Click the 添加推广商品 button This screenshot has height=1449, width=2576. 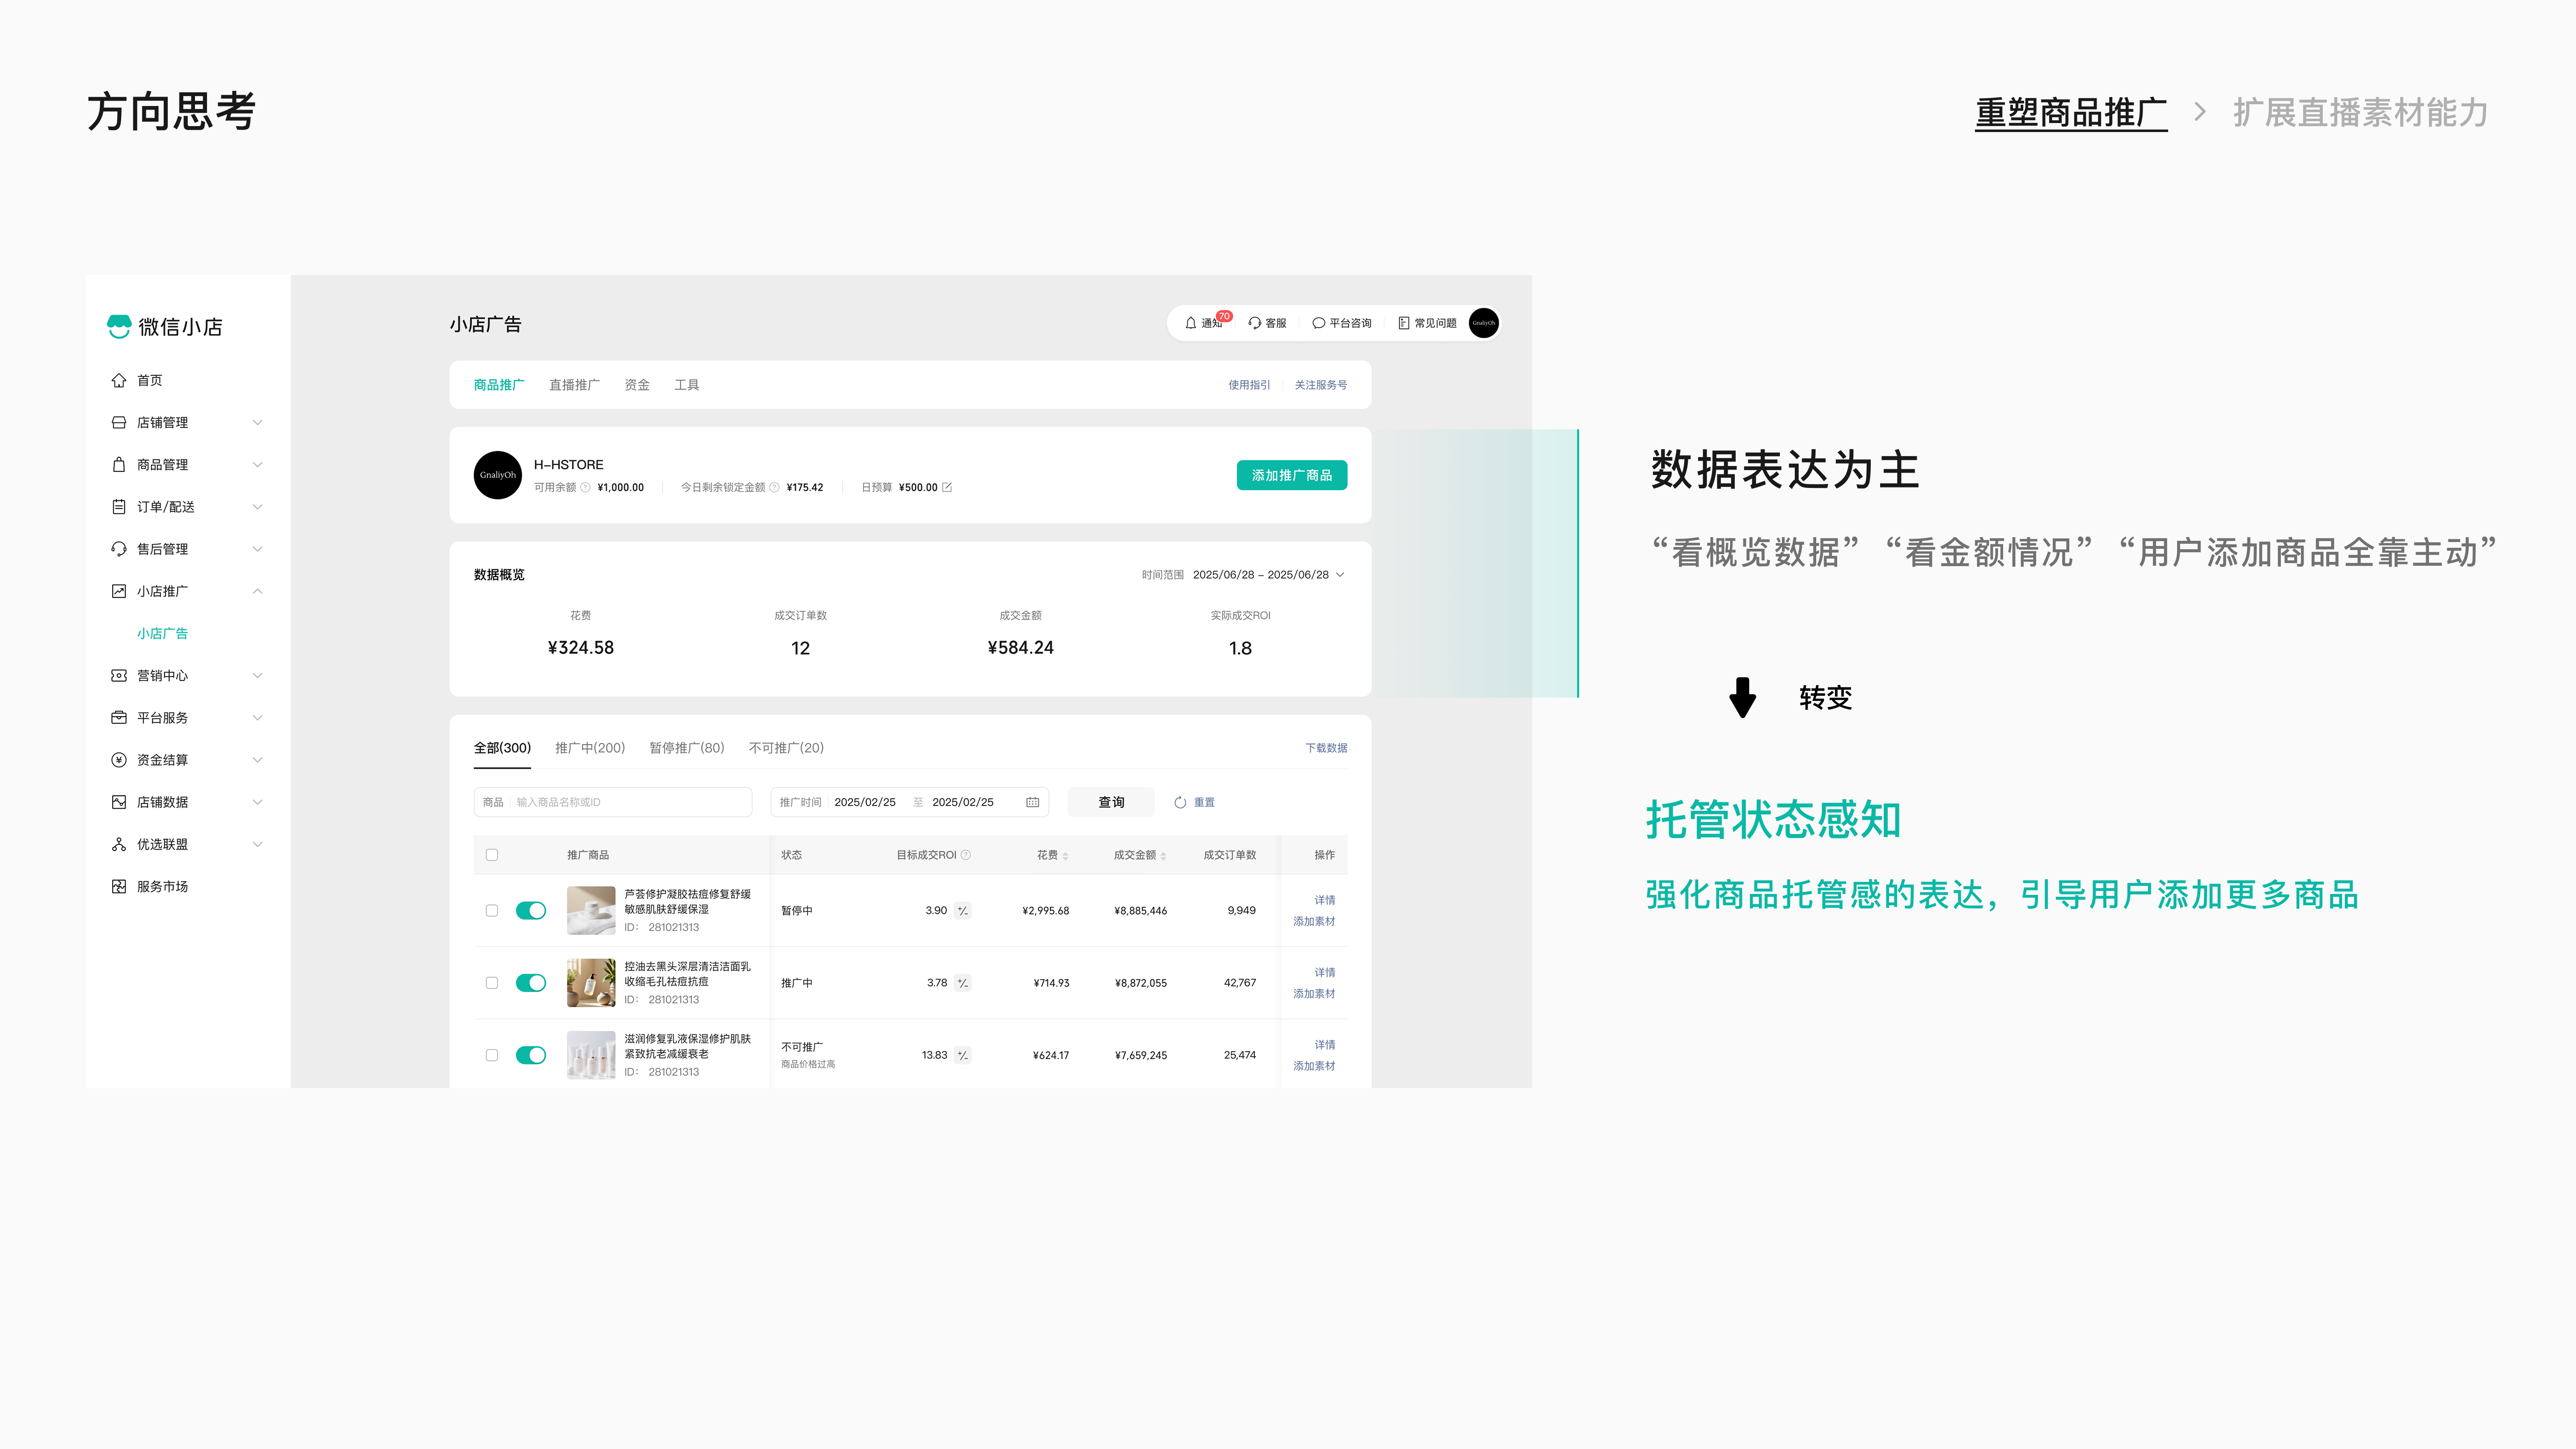(x=1292, y=475)
